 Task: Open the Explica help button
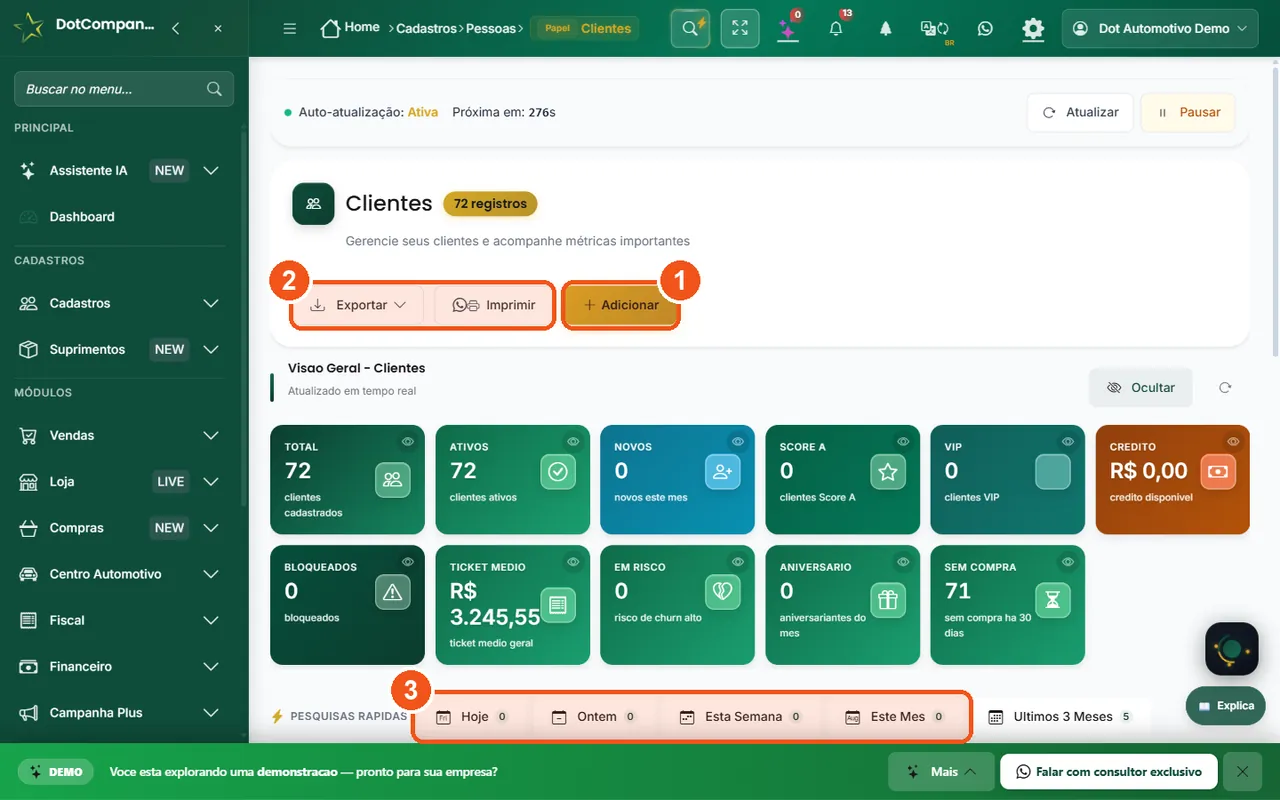click(1226, 705)
